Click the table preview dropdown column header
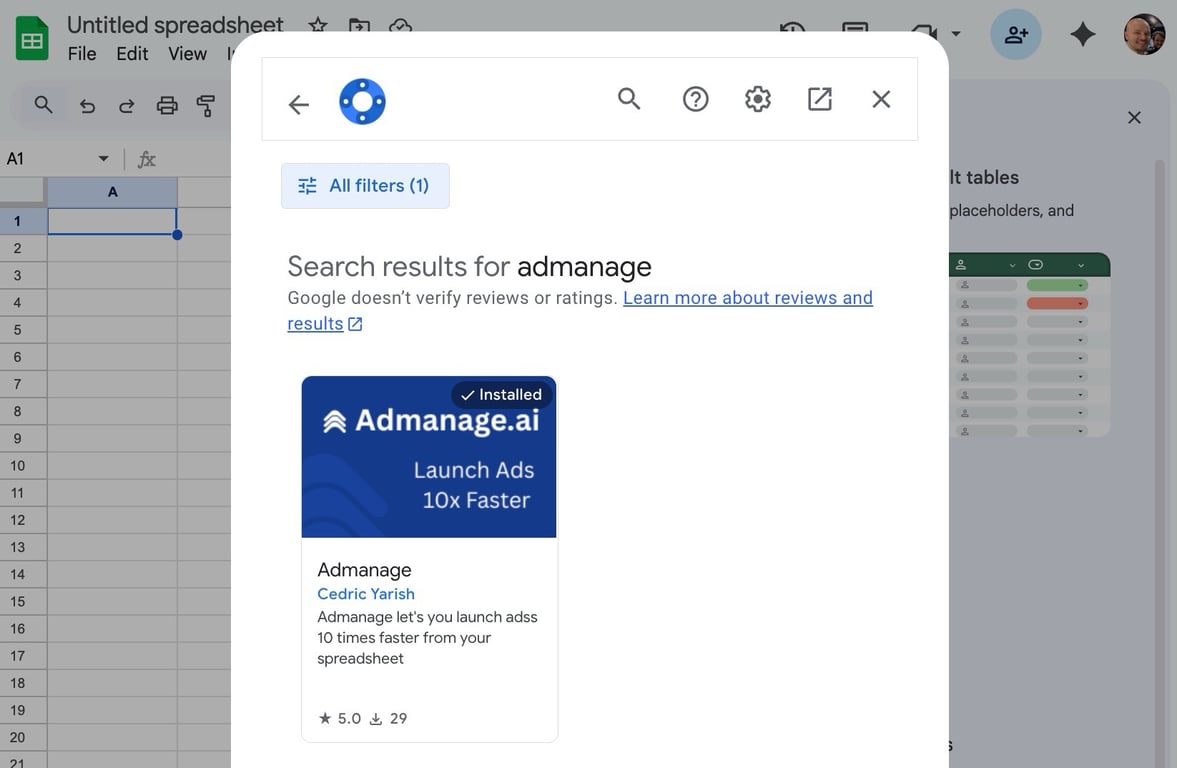 click(1056, 265)
